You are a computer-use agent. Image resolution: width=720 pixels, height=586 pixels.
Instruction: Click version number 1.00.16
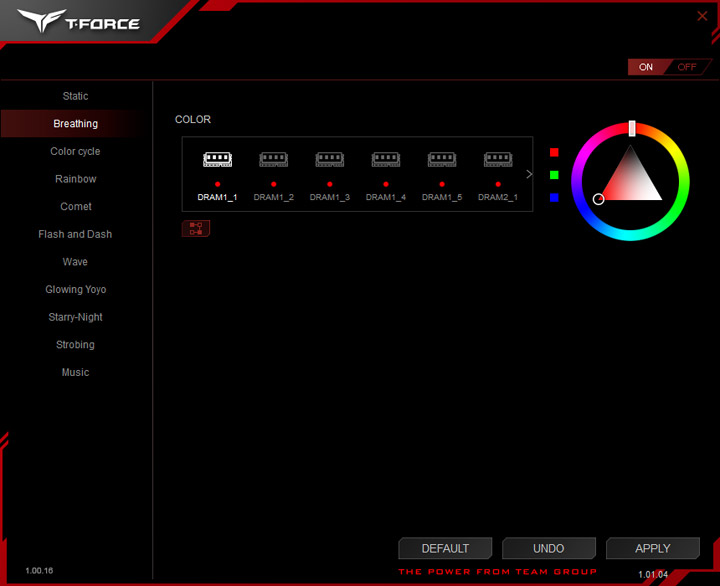(39, 570)
